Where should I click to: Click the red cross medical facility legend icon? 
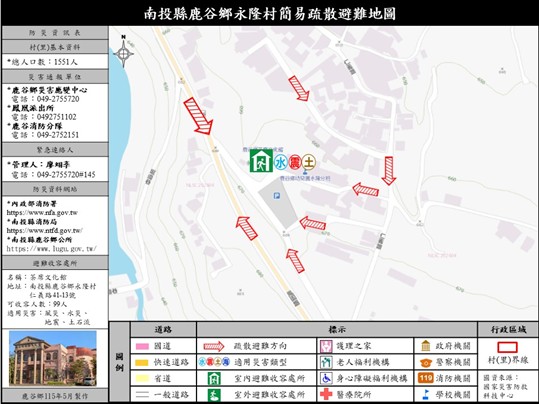tap(326, 394)
